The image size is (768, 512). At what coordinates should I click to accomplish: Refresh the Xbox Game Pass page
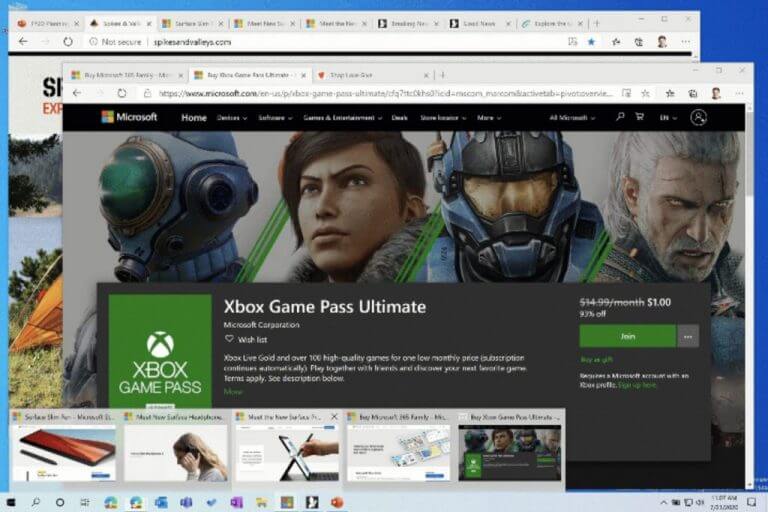121,93
